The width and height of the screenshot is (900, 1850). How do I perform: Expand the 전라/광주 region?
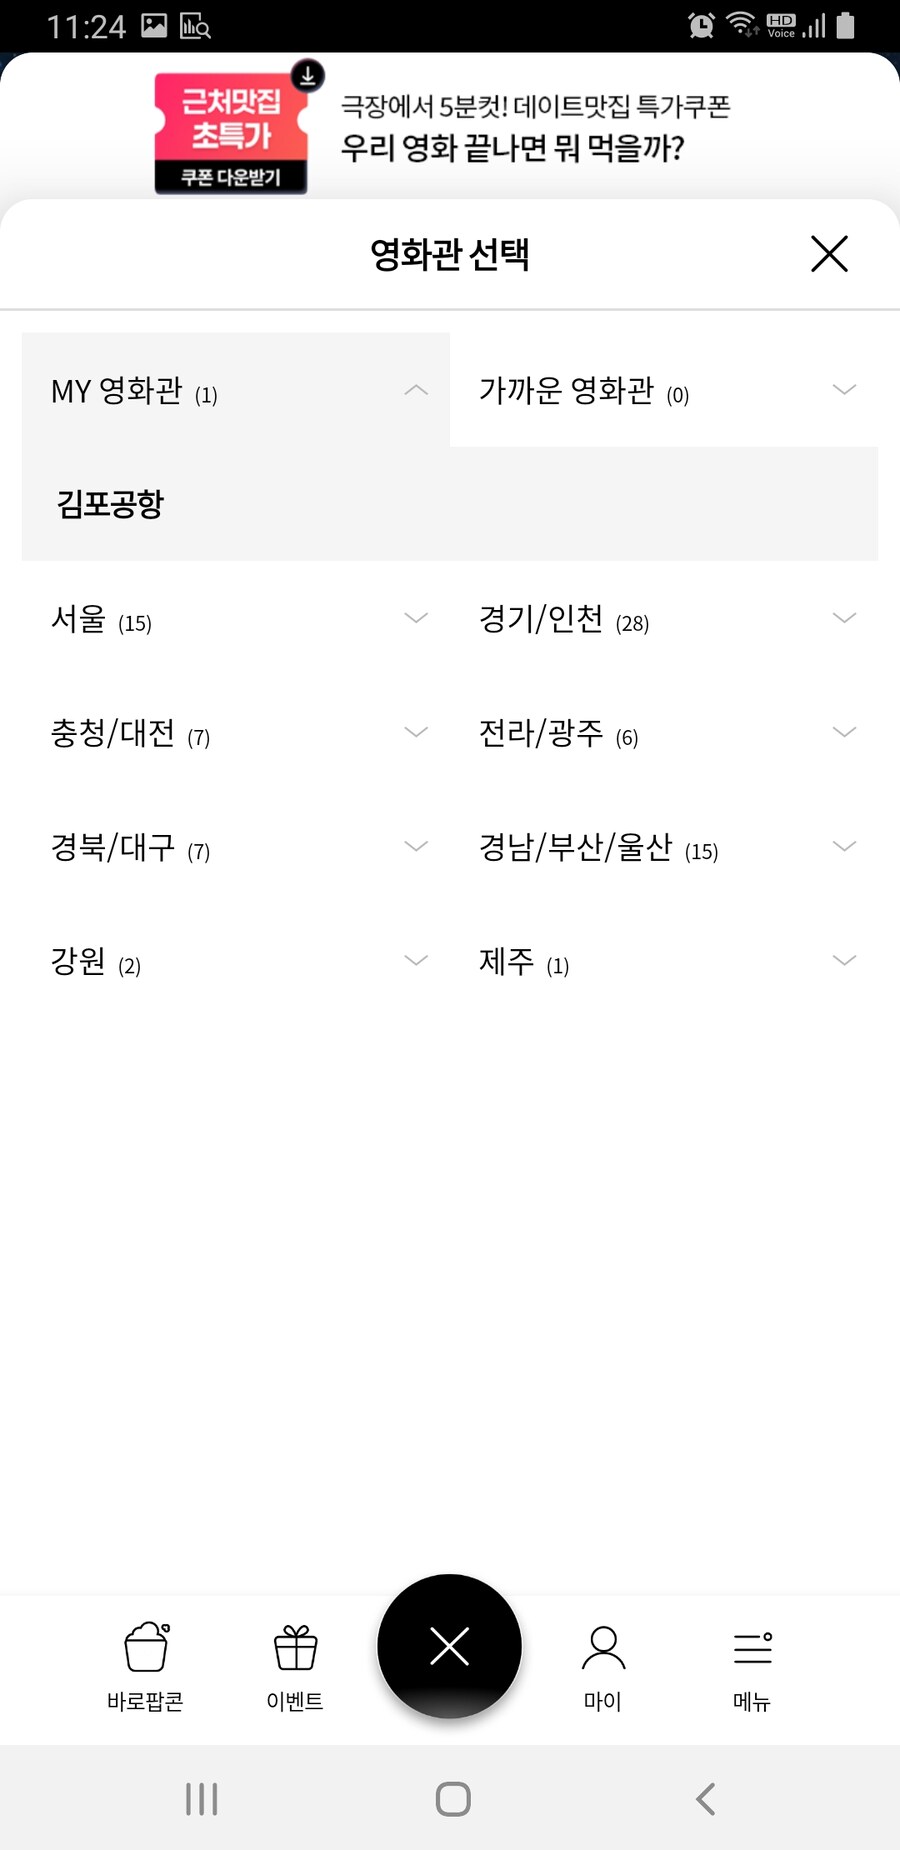pyautogui.click(x=664, y=732)
